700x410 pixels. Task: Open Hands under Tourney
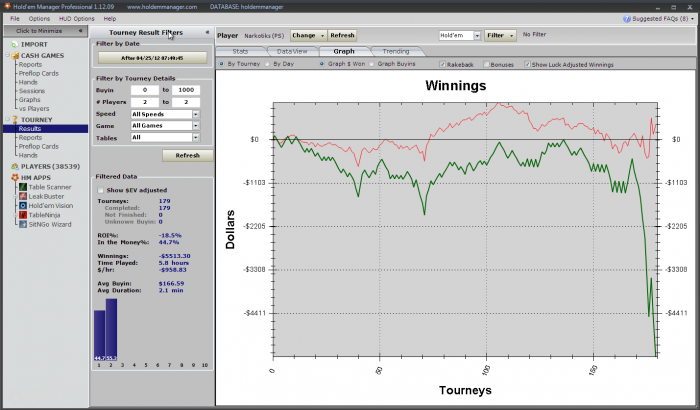[28, 155]
